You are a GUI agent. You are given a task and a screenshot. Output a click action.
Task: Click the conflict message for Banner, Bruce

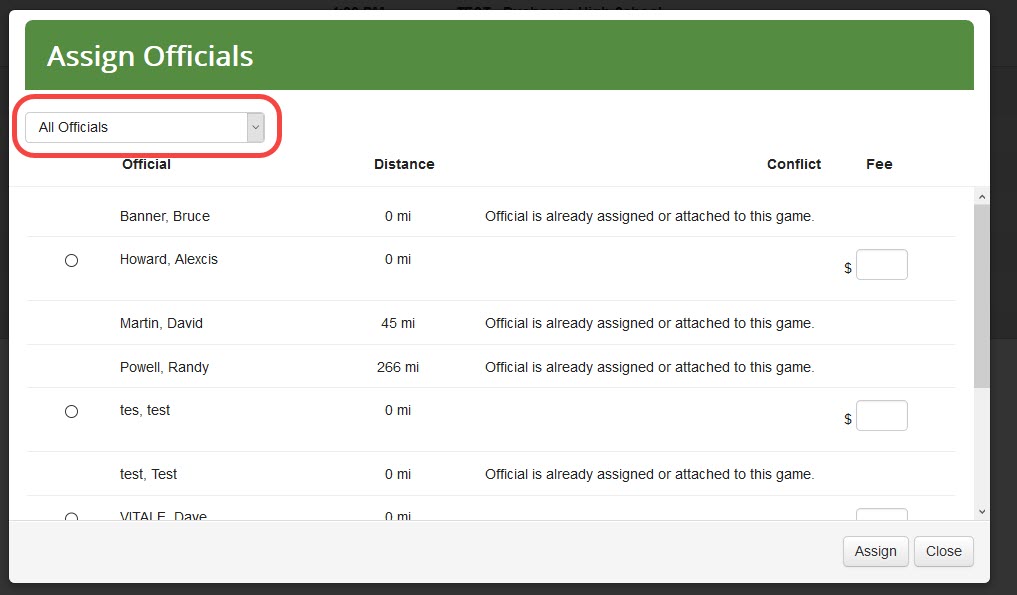coord(649,216)
